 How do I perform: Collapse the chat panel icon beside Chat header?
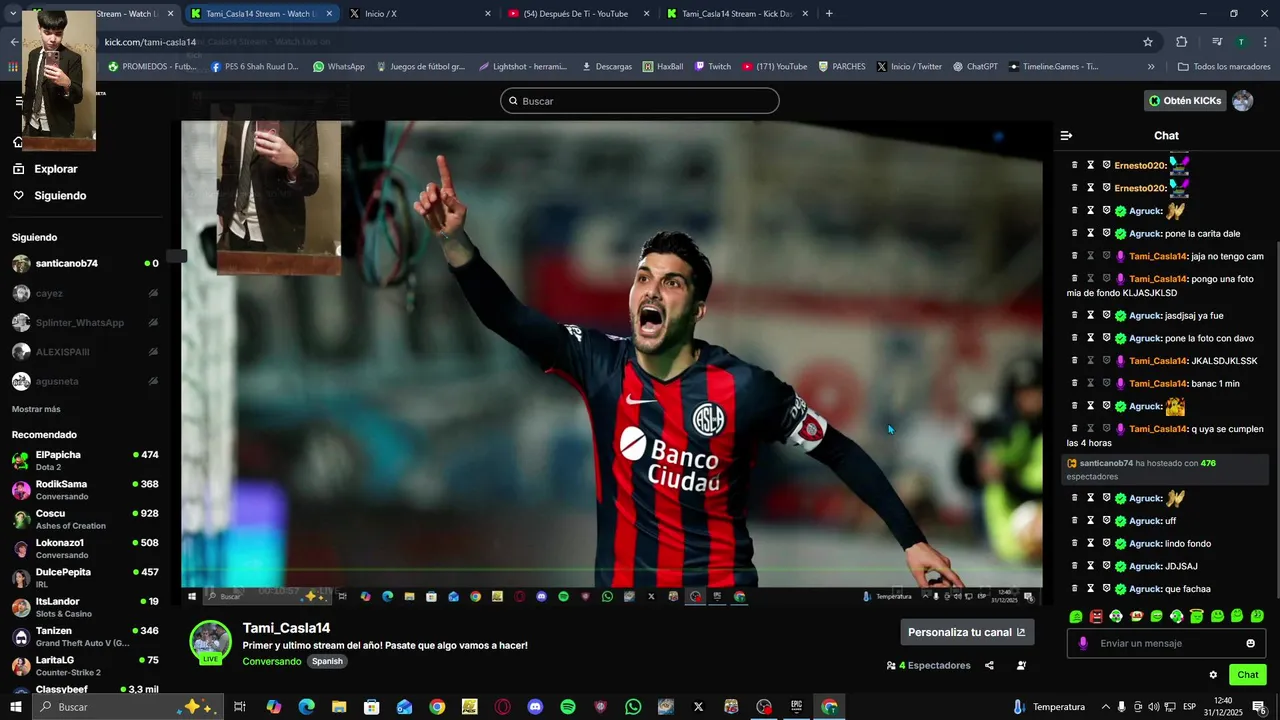(x=1066, y=135)
